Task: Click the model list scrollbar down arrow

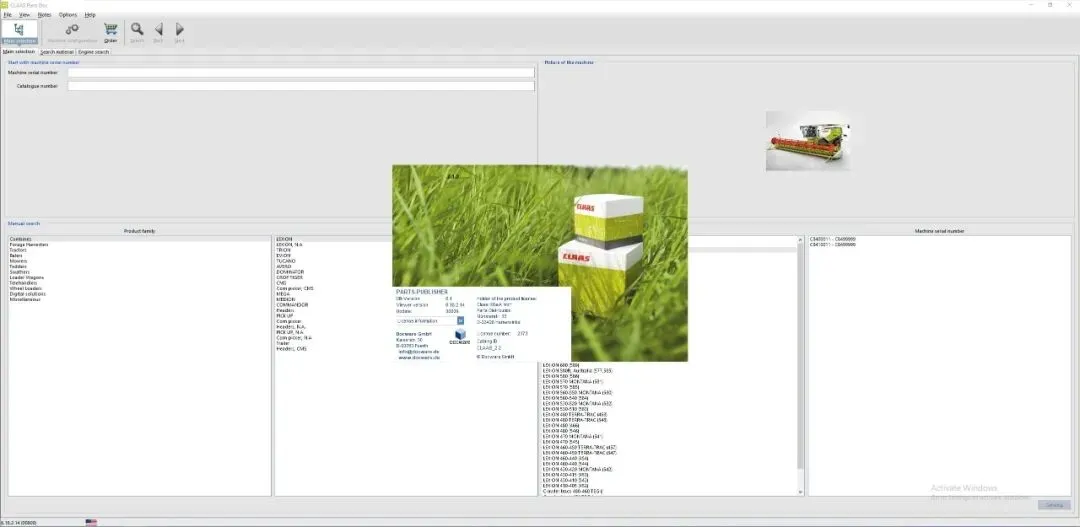Action: (800, 492)
